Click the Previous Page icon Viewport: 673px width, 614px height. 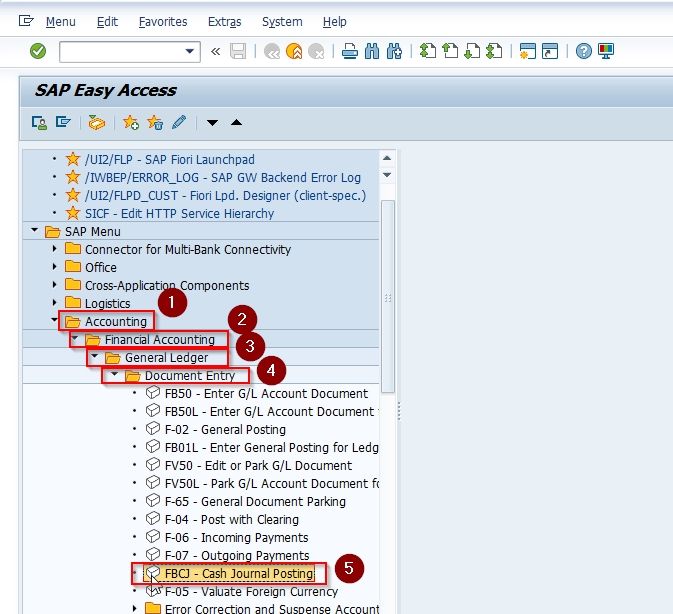(x=450, y=51)
